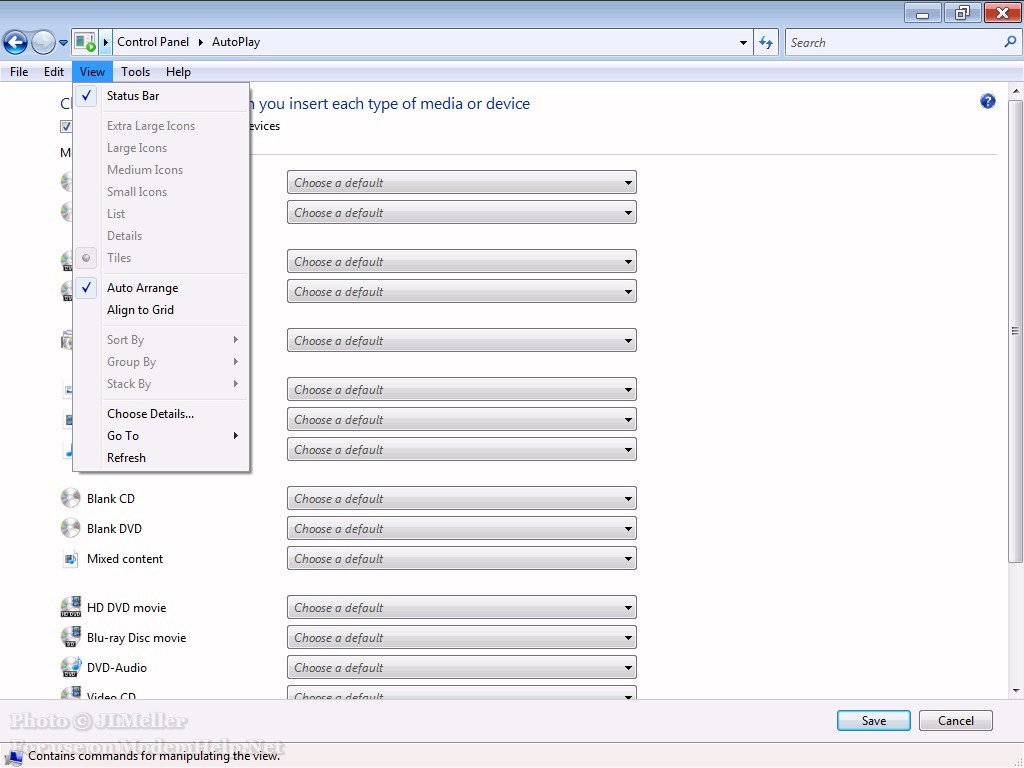Select Extra Large Icons view
Image resolution: width=1024 pixels, height=768 pixels.
point(161,126)
